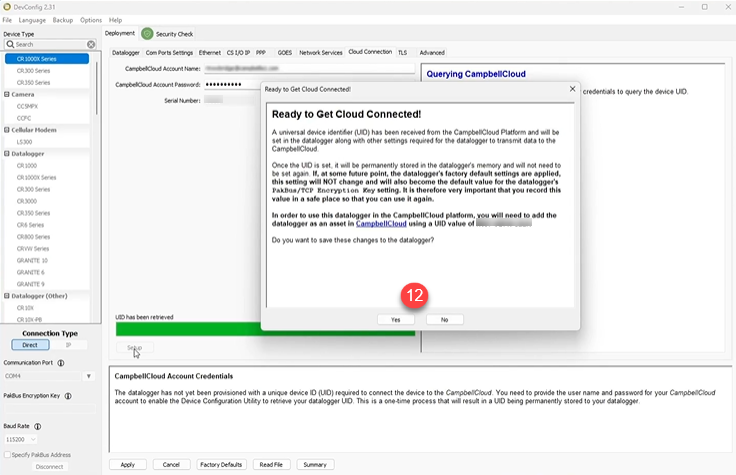Select CR300 Series in the device list
736x475 pixels.
click(x=33, y=70)
